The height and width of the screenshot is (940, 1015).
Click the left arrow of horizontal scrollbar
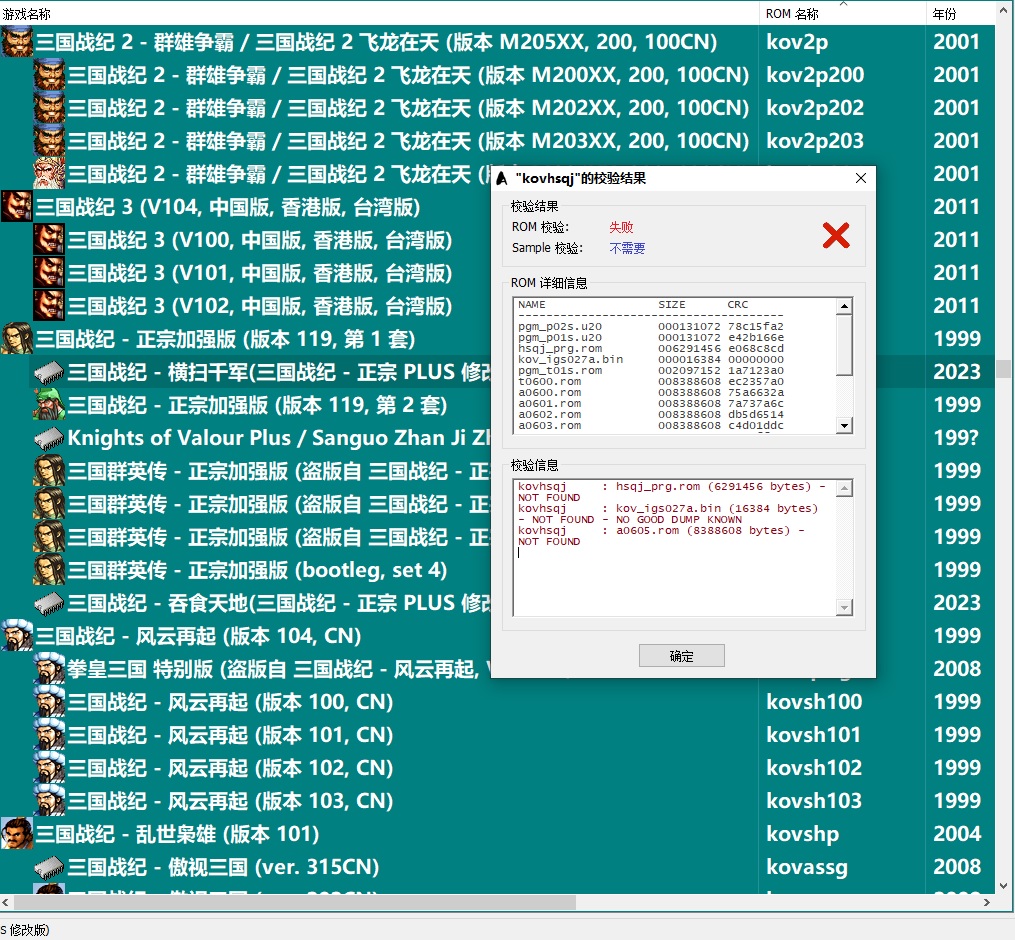(6, 902)
